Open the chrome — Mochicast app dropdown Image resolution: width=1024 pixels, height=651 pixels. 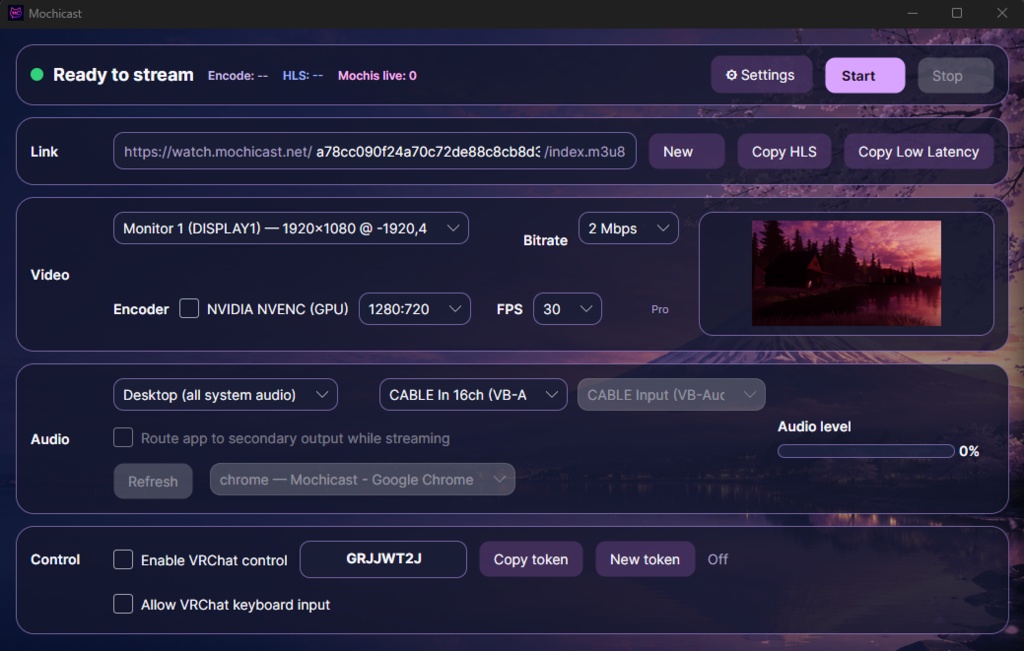(362, 479)
